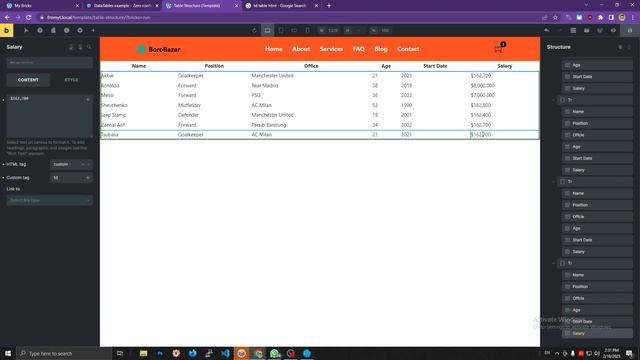
Task: Click the undo arrow in the top toolbar
Action: click(547, 31)
